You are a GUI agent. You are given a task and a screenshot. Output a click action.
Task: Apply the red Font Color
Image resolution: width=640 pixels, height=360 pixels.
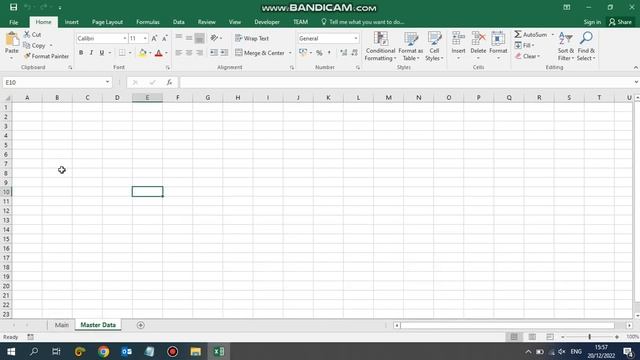(159, 53)
